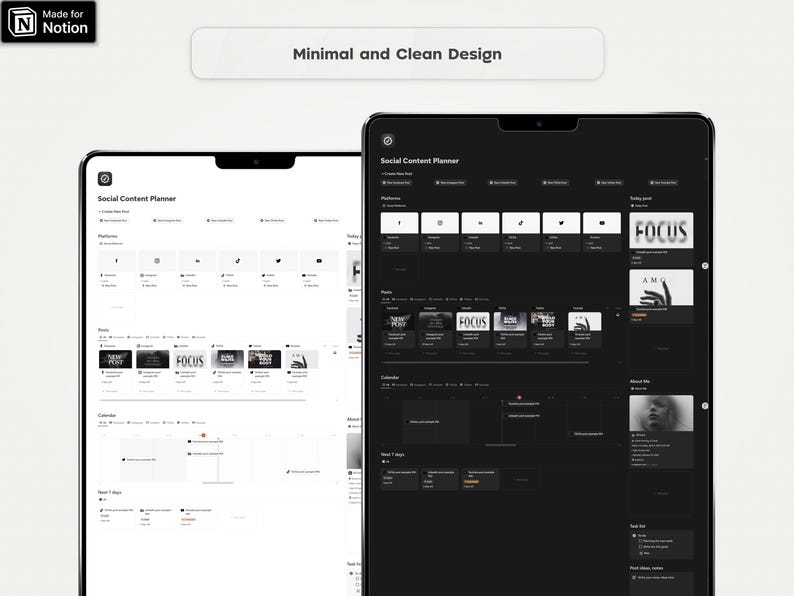Open New Post thumbnail in light tablet Posts

click(115, 360)
